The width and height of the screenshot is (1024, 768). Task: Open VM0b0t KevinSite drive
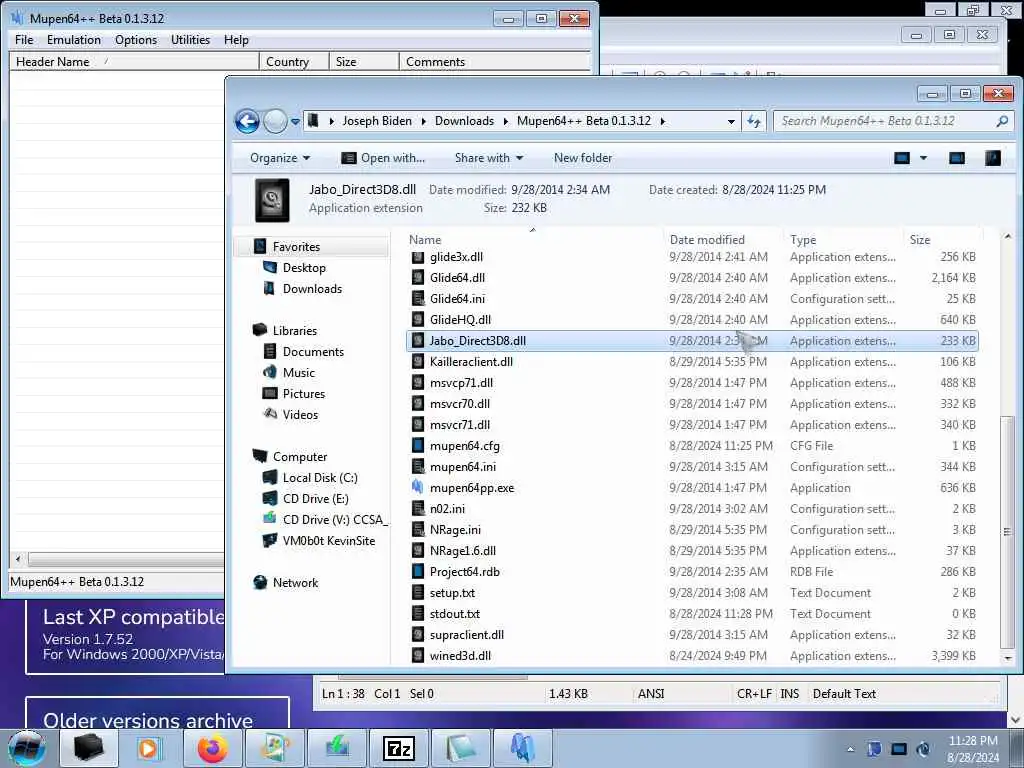[x=328, y=541]
